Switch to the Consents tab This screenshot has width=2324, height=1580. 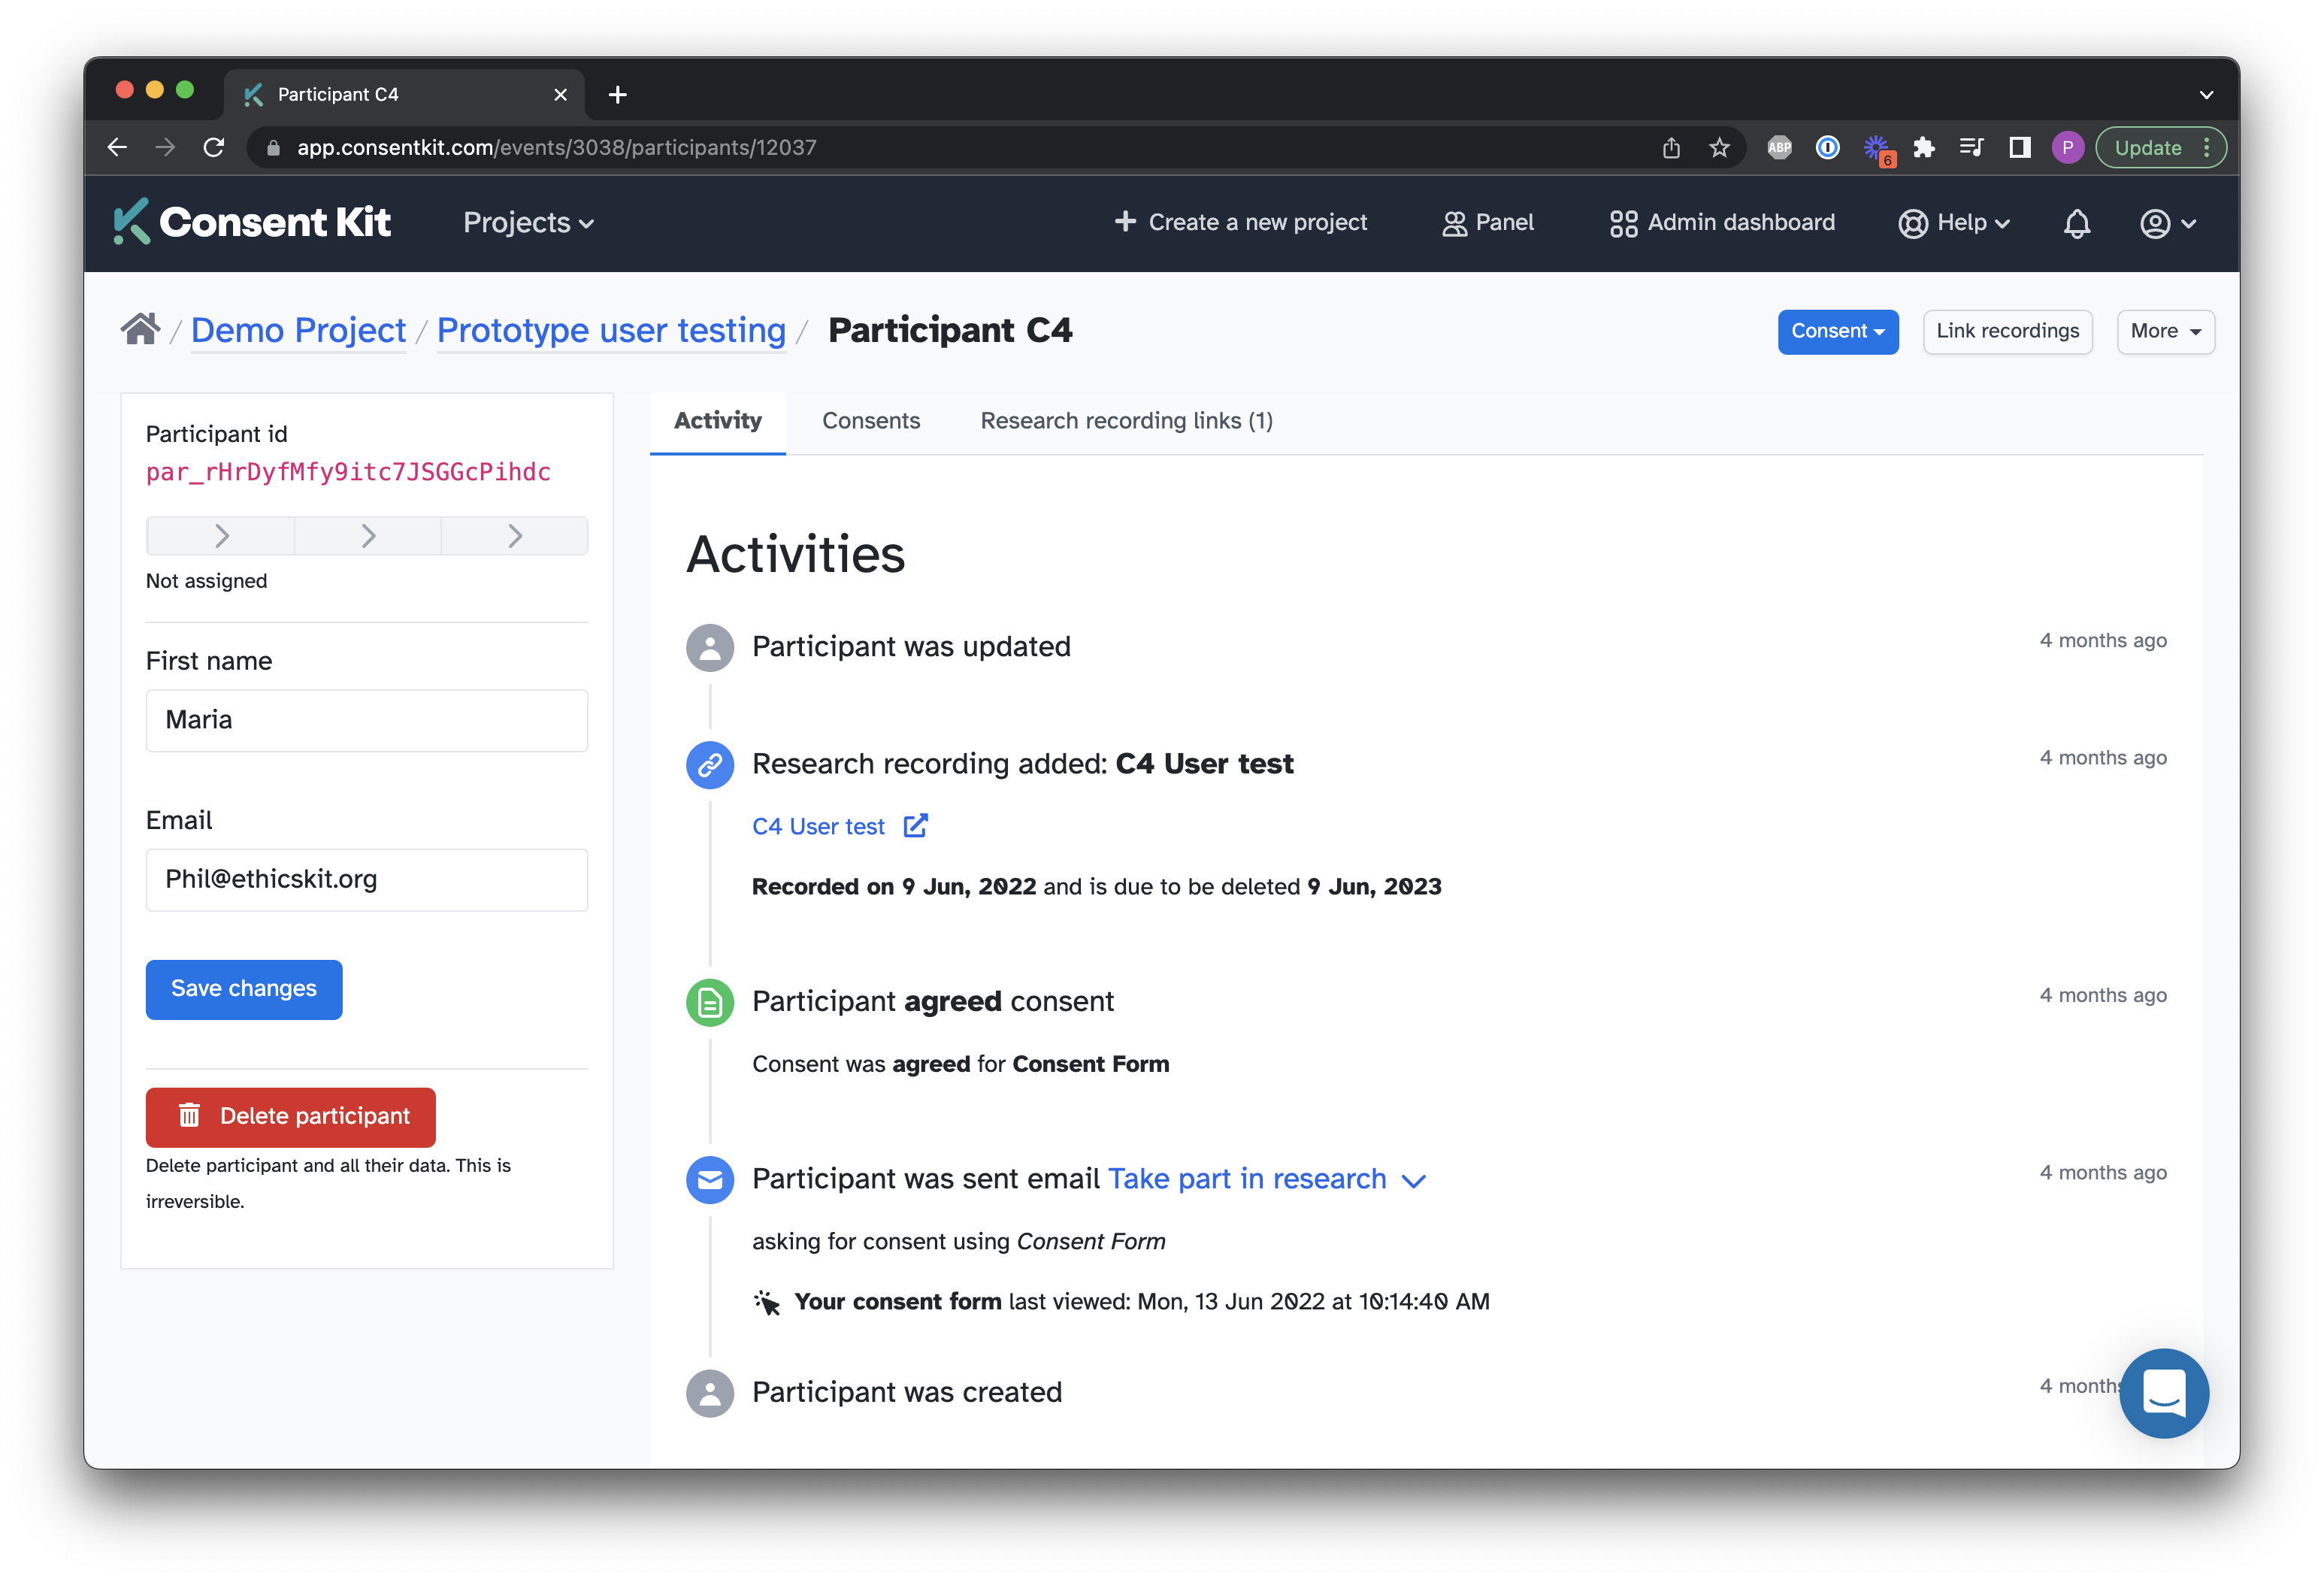click(870, 421)
